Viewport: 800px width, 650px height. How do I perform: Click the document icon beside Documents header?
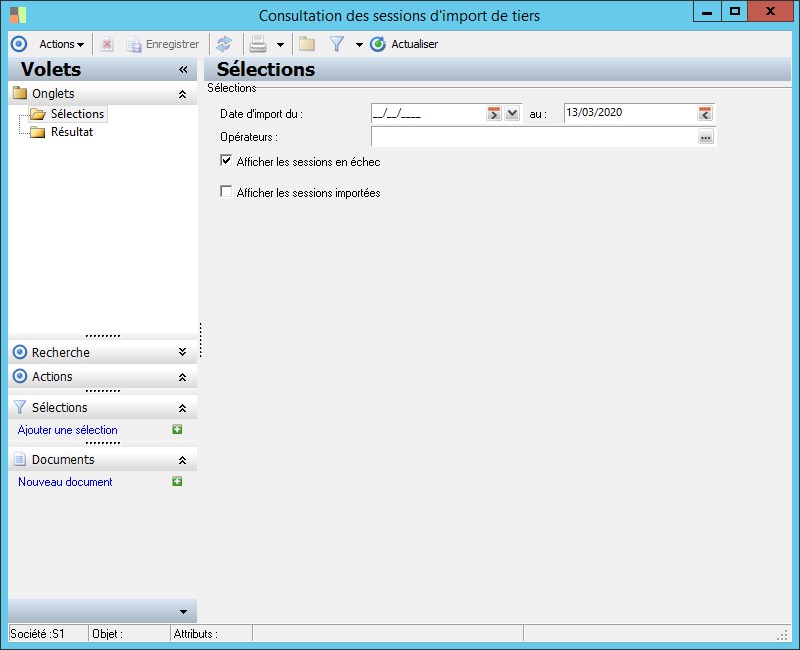click(20, 459)
